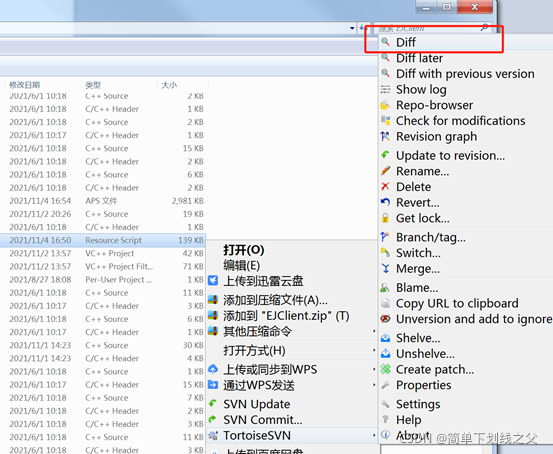Image resolution: width=553 pixels, height=454 pixels.
Task: Click the Blame icon
Action: pyautogui.click(x=385, y=287)
